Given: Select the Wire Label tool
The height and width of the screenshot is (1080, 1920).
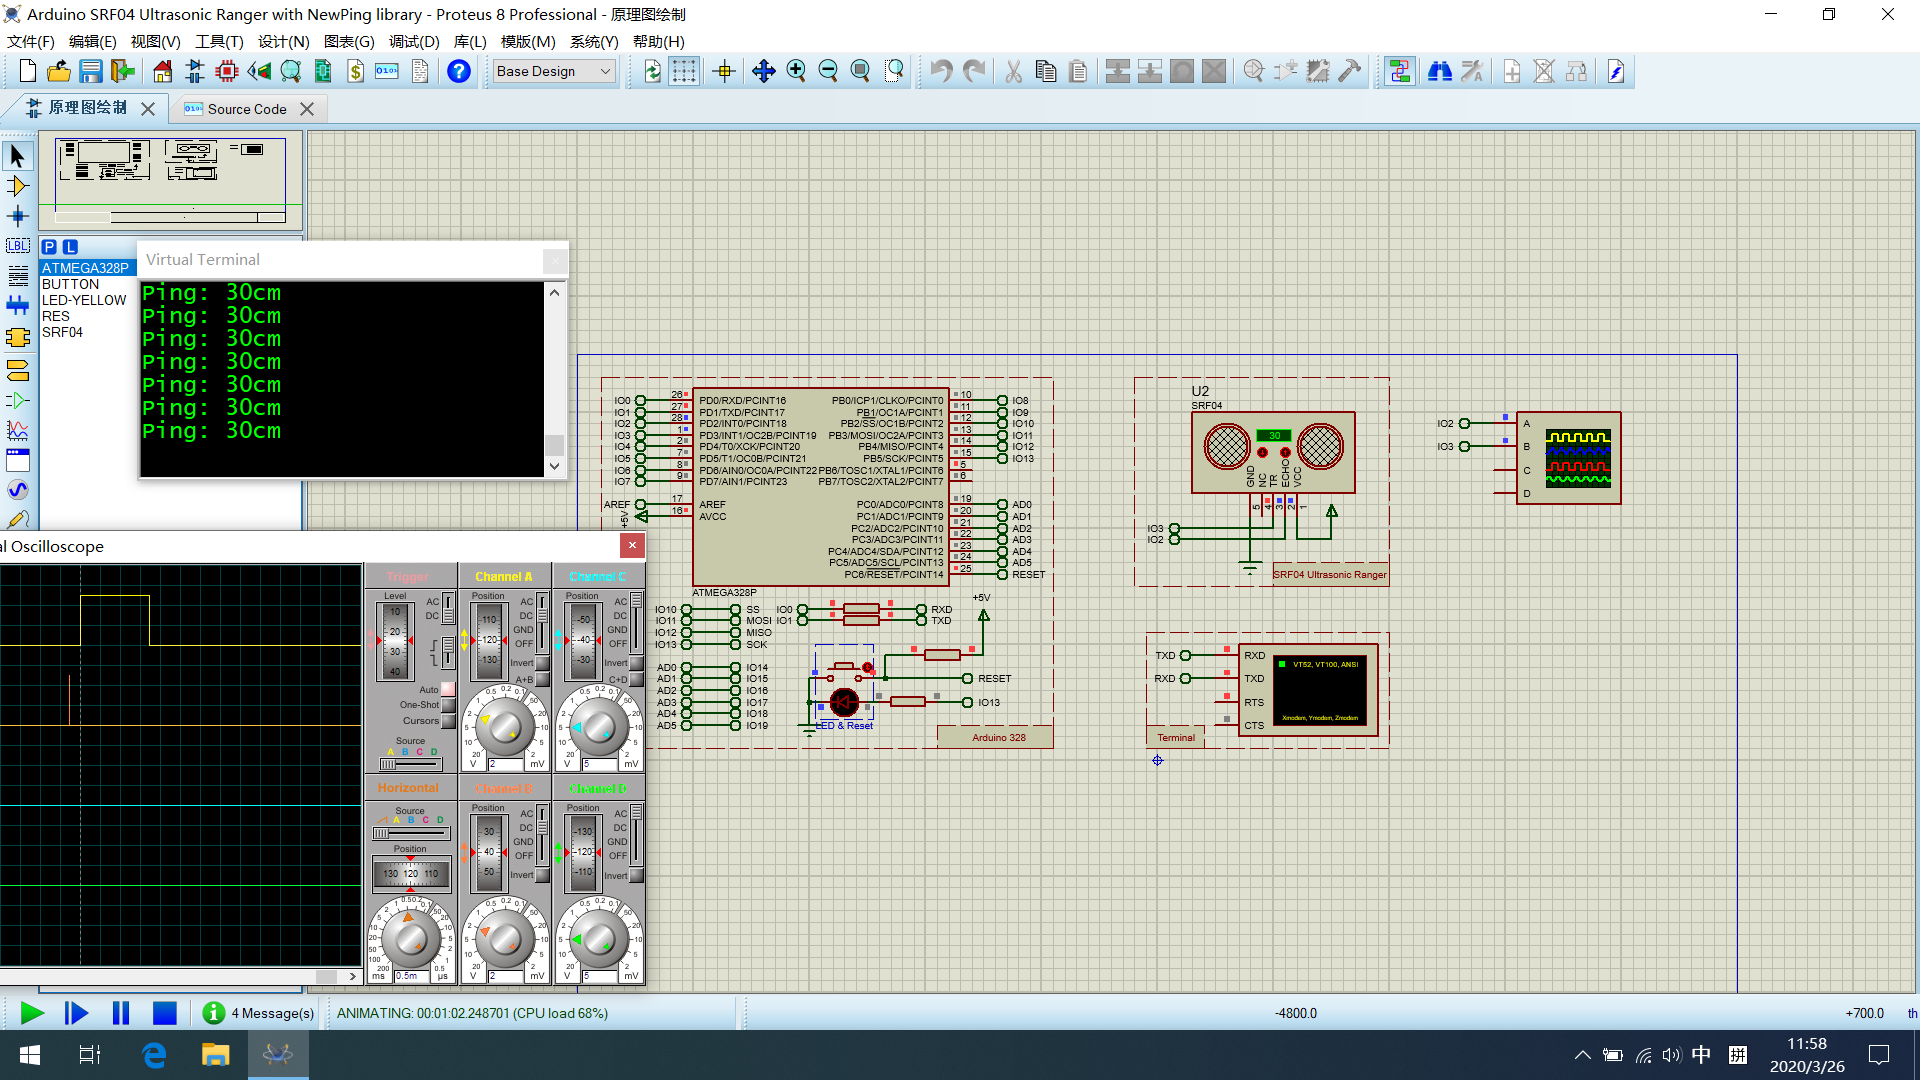Looking at the screenshot, I should [x=17, y=246].
